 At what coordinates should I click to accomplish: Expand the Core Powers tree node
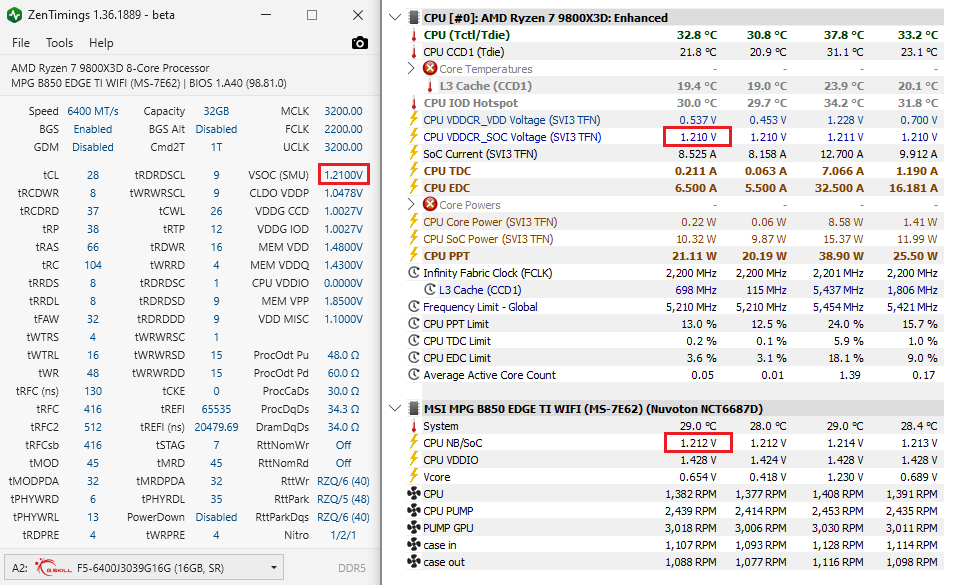coord(411,205)
